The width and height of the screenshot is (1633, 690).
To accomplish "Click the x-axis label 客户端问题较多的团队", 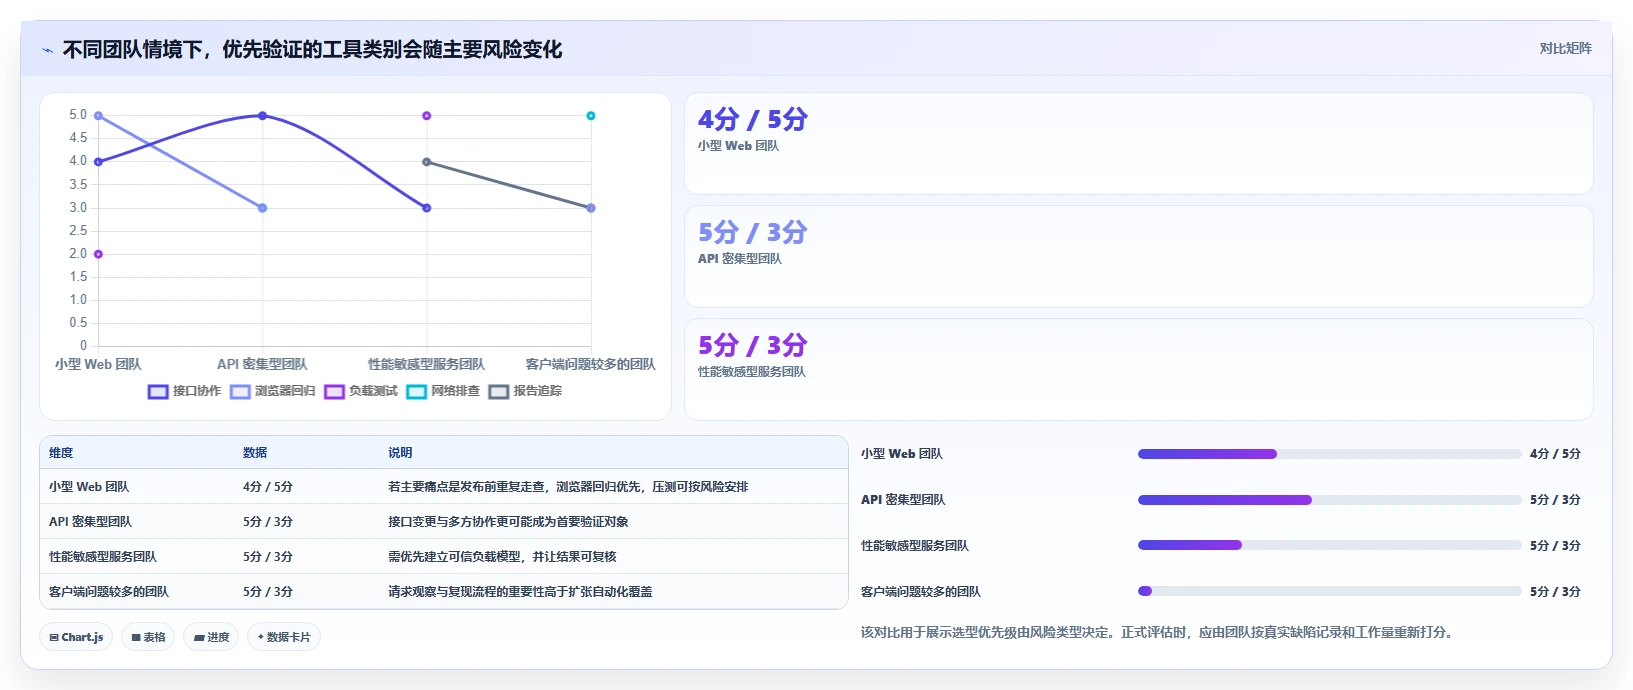I will point(591,365).
